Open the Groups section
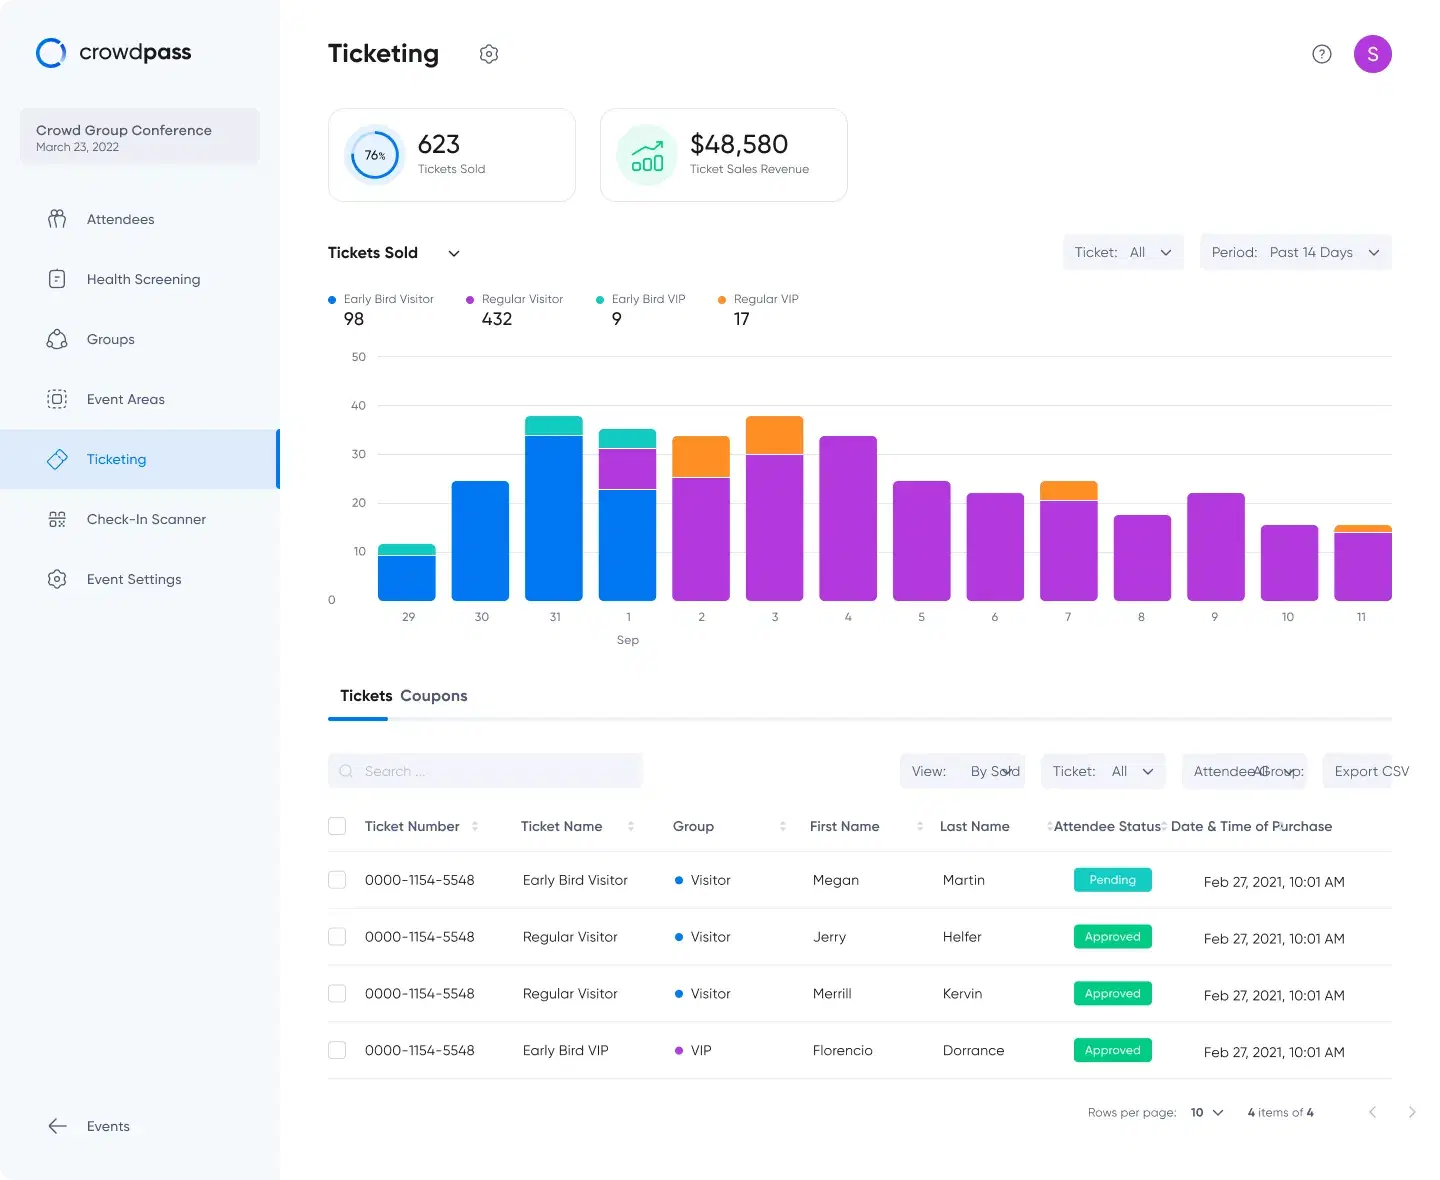This screenshot has width=1440, height=1180. tap(110, 339)
